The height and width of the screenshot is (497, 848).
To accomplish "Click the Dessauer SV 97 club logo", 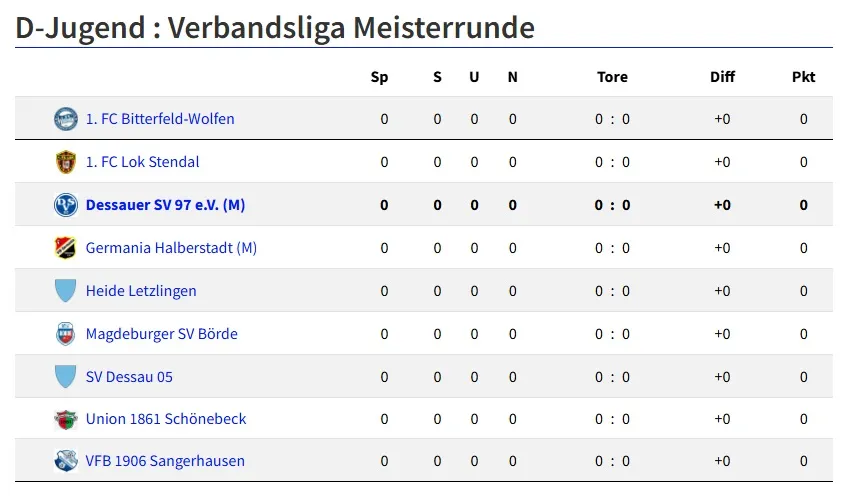I will tap(65, 205).
